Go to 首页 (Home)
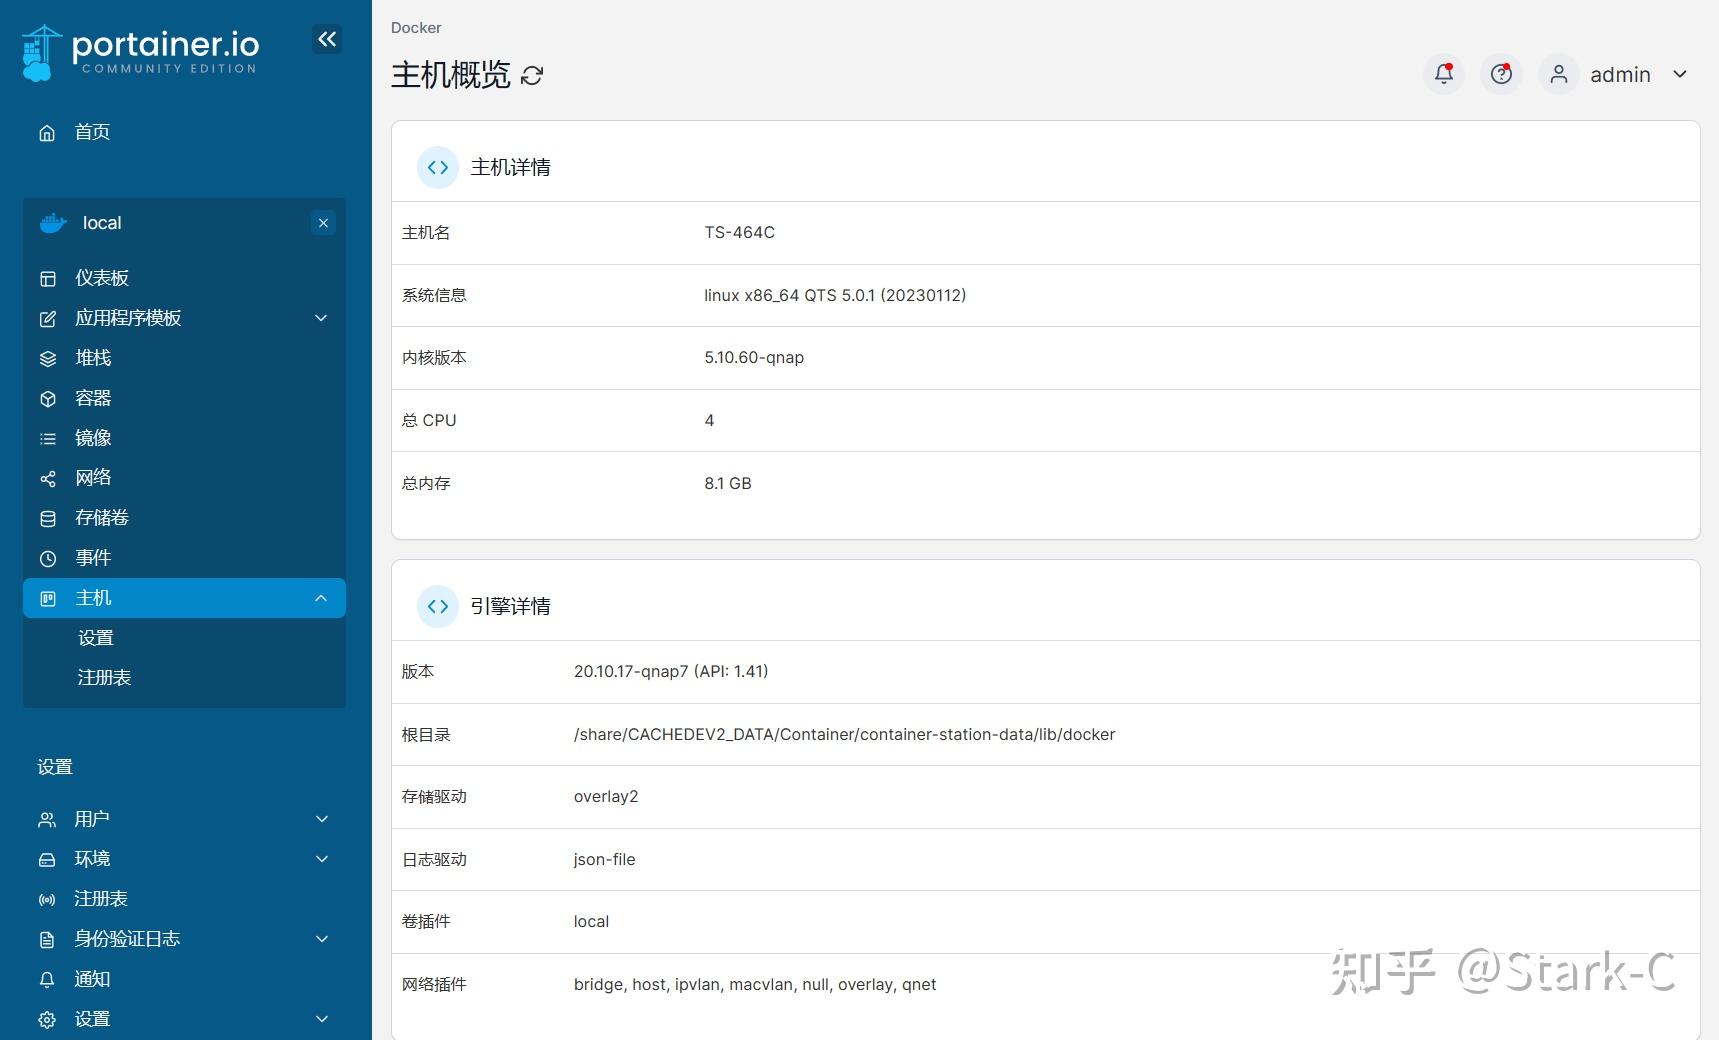The width and height of the screenshot is (1719, 1040). coord(91,132)
